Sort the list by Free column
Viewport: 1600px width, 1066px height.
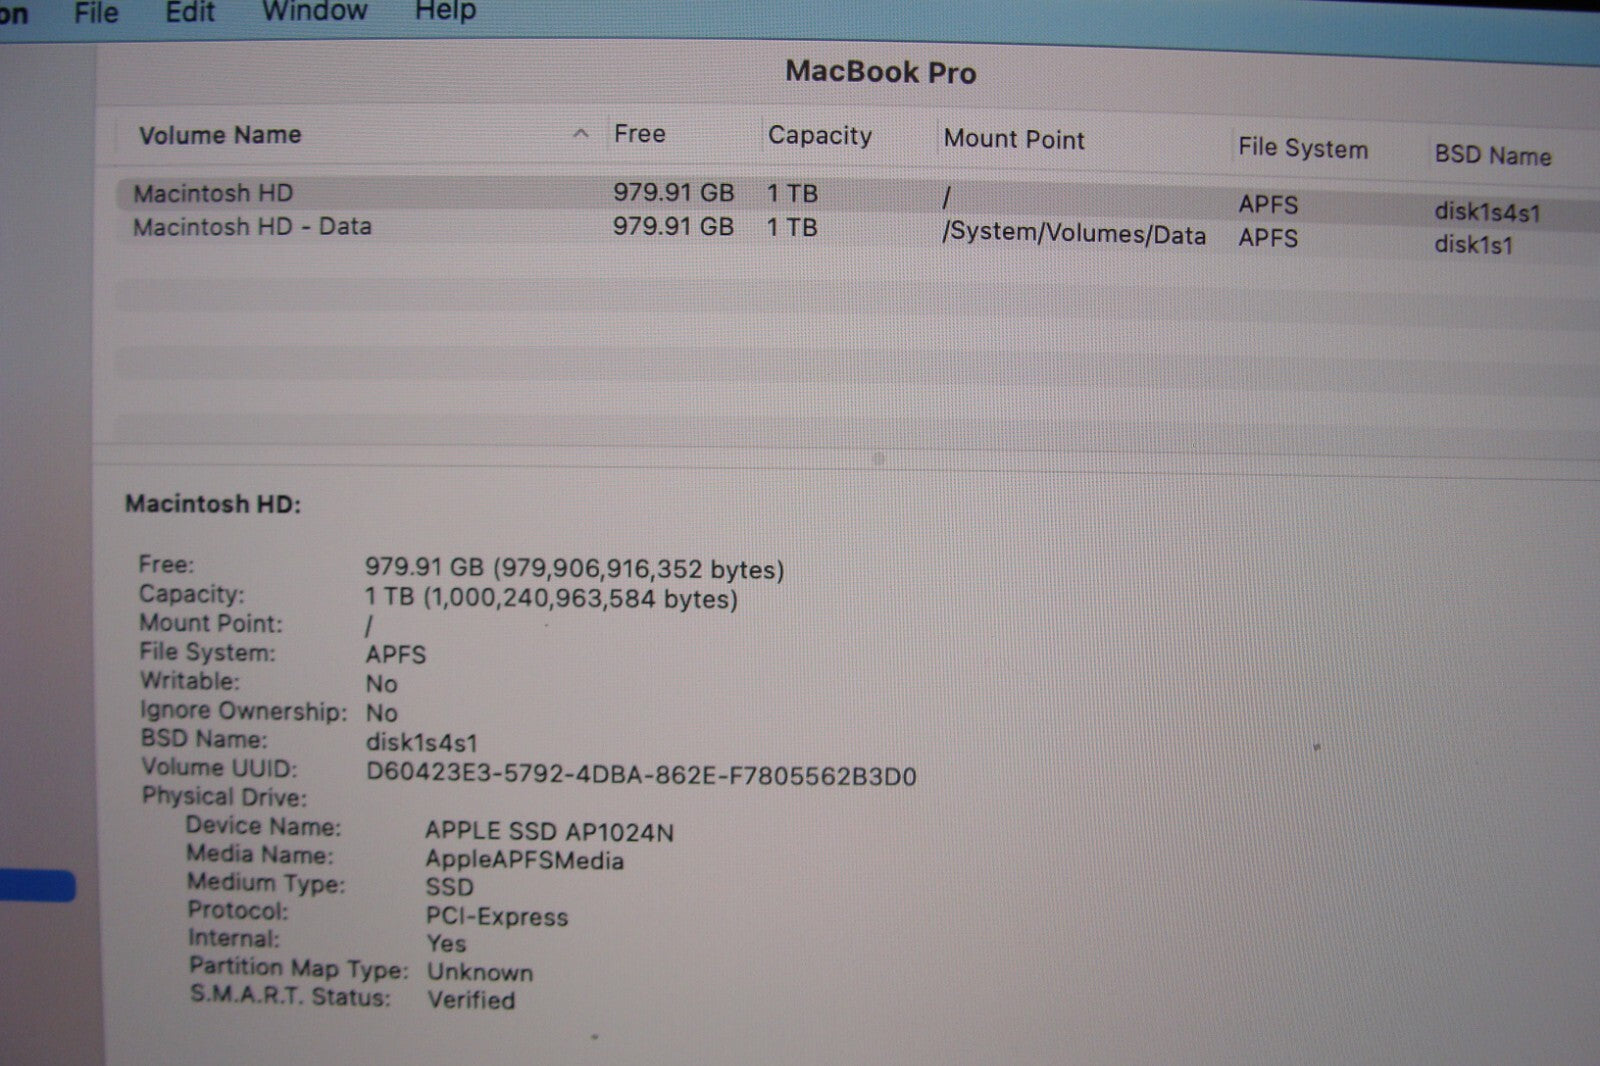click(640, 134)
